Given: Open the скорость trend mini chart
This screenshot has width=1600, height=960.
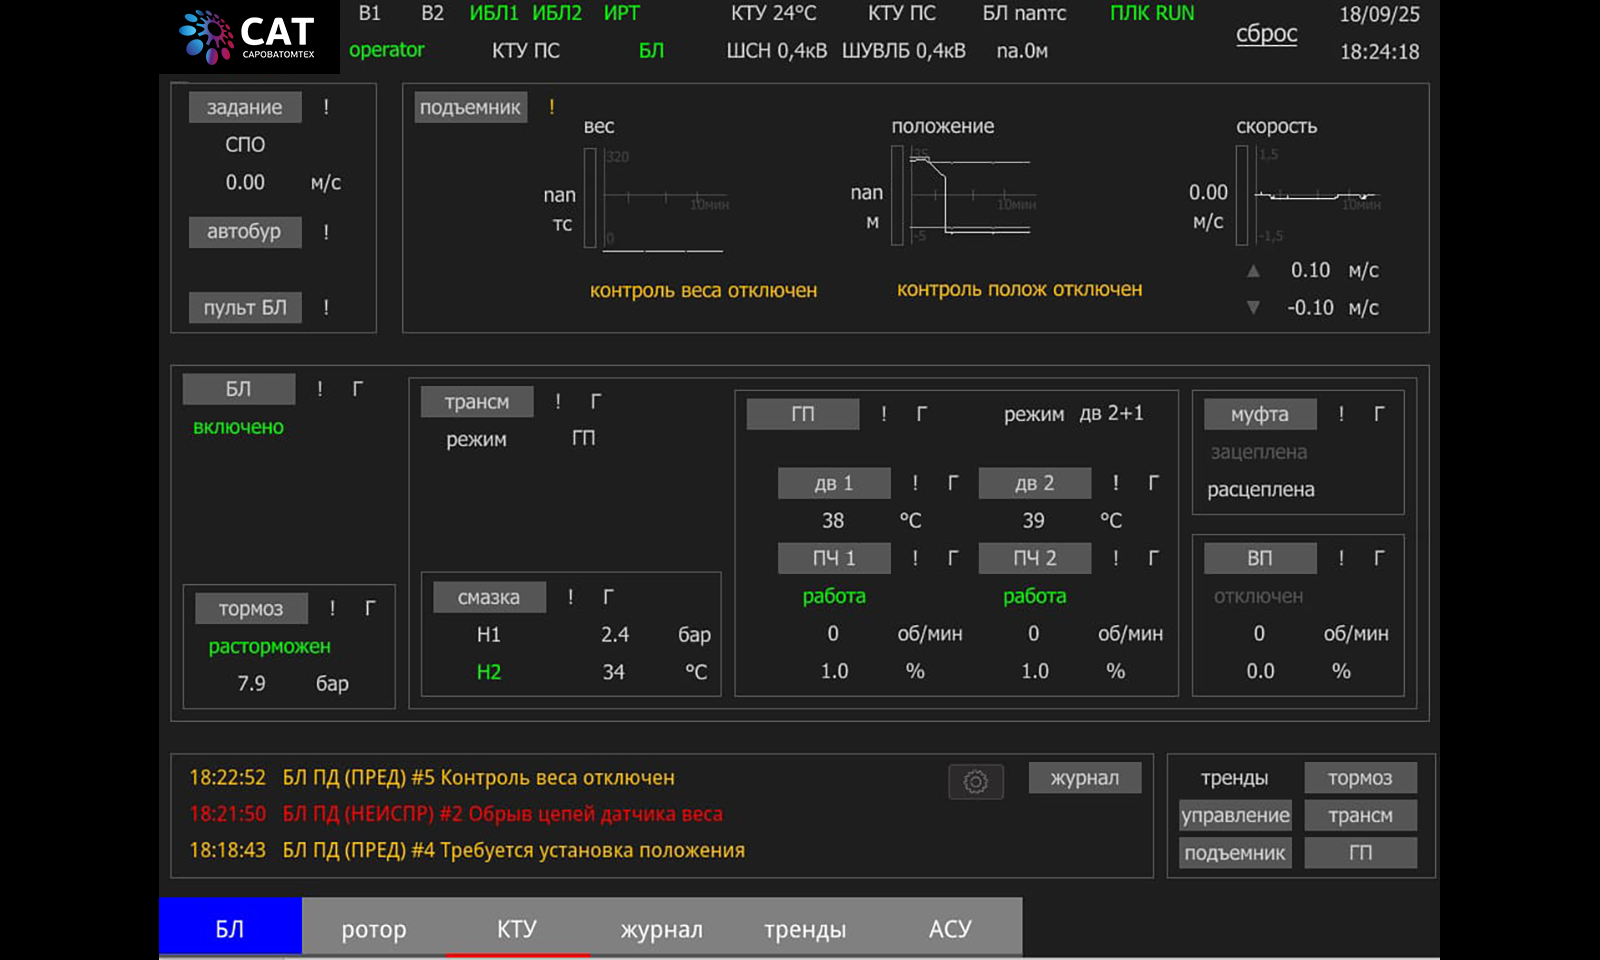Looking at the screenshot, I should pyautogui.click(x=1319, y=195).
